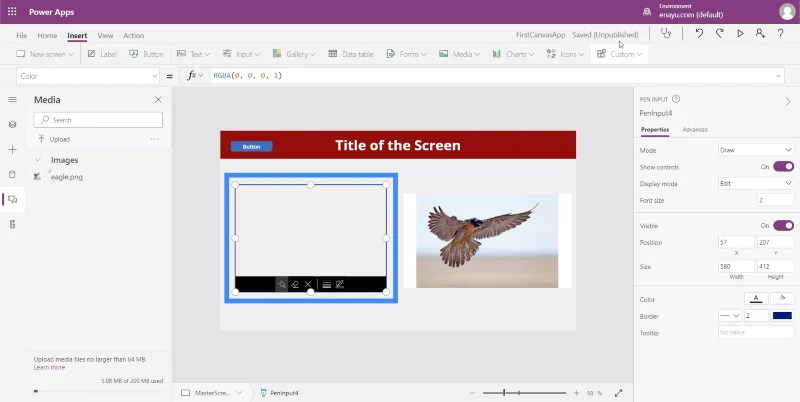800x402 pixels.
Task: Switch to the Action tab
Action: point(134,35)
